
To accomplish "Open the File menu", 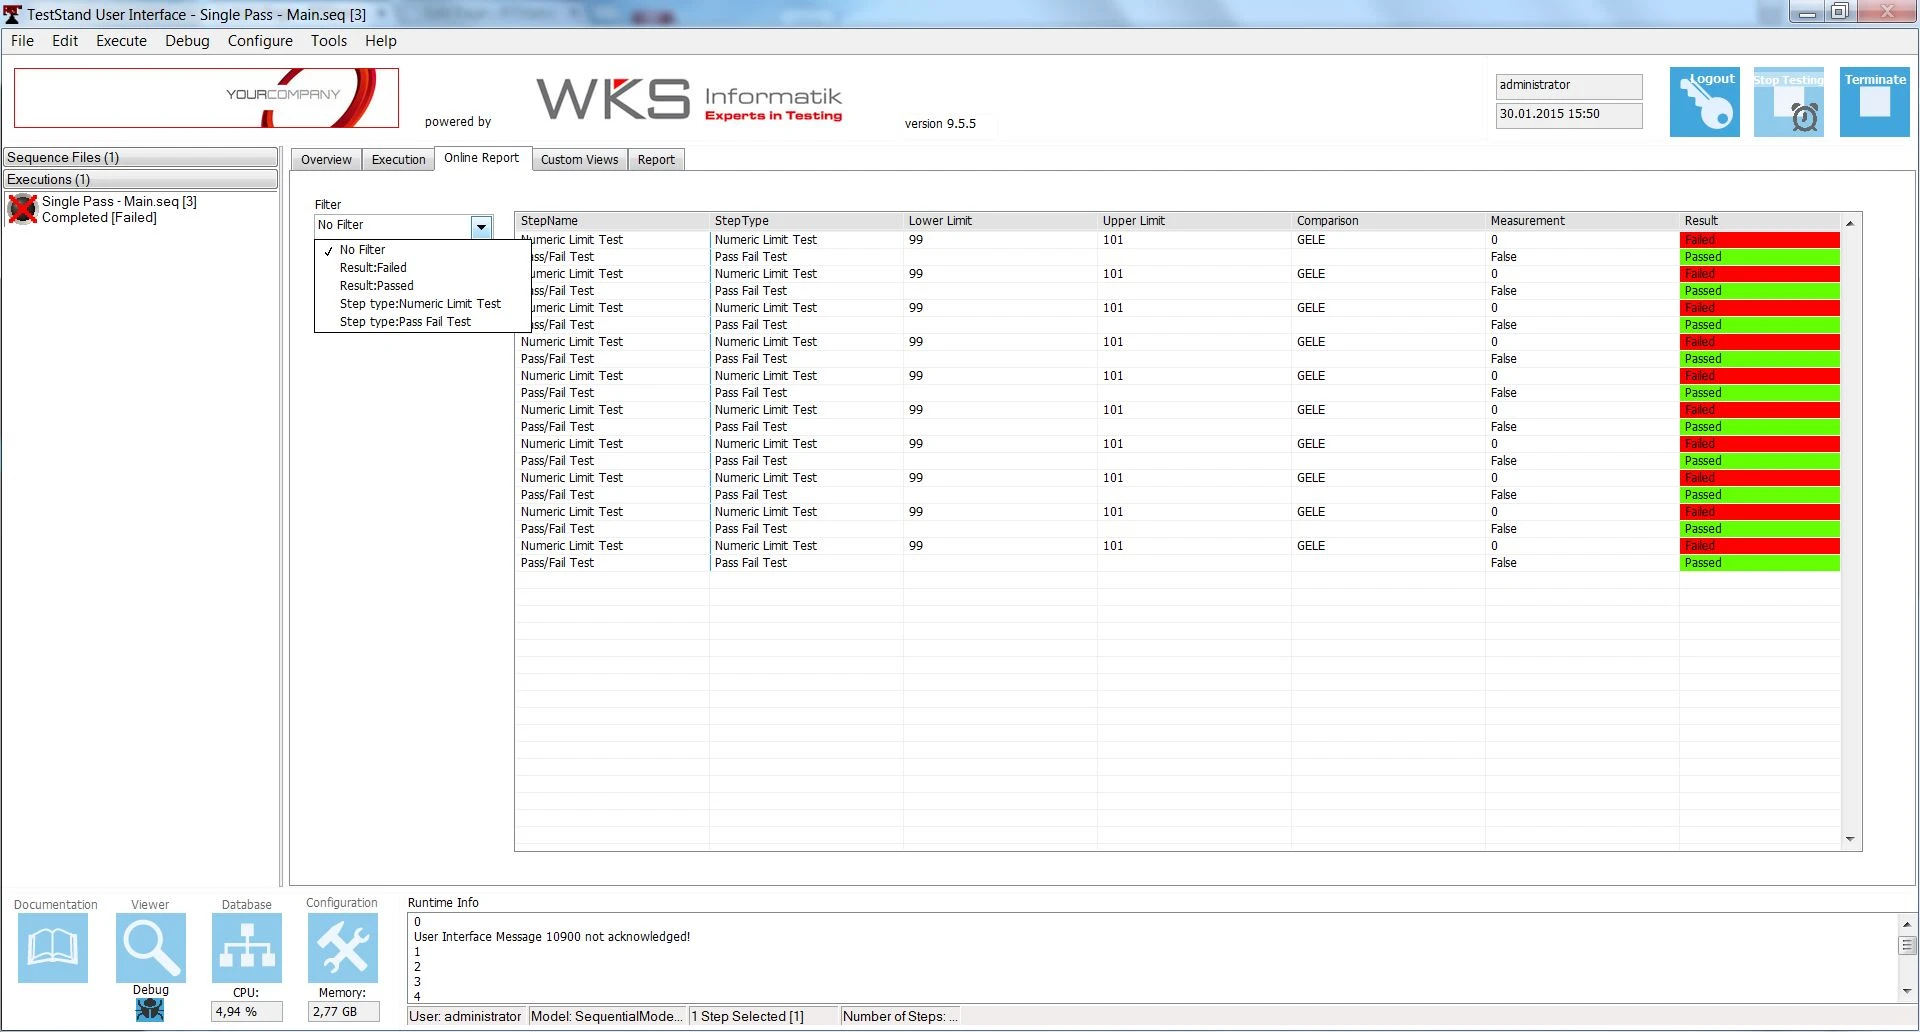I will tap(22, 41).
